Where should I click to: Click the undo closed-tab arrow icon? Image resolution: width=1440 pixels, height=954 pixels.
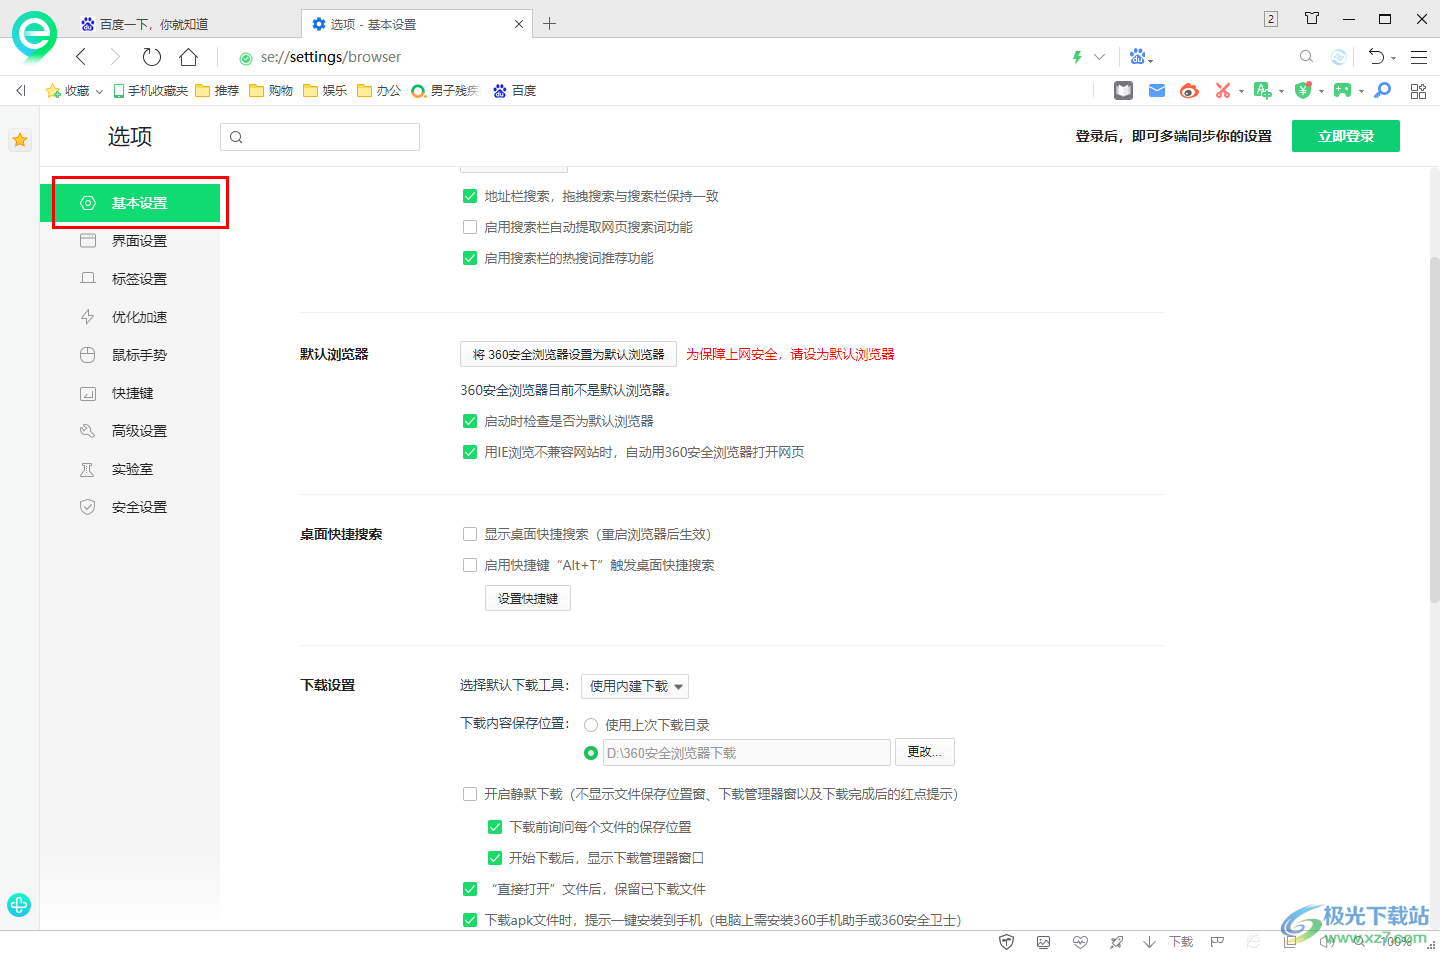click(x=1377, y=57)
